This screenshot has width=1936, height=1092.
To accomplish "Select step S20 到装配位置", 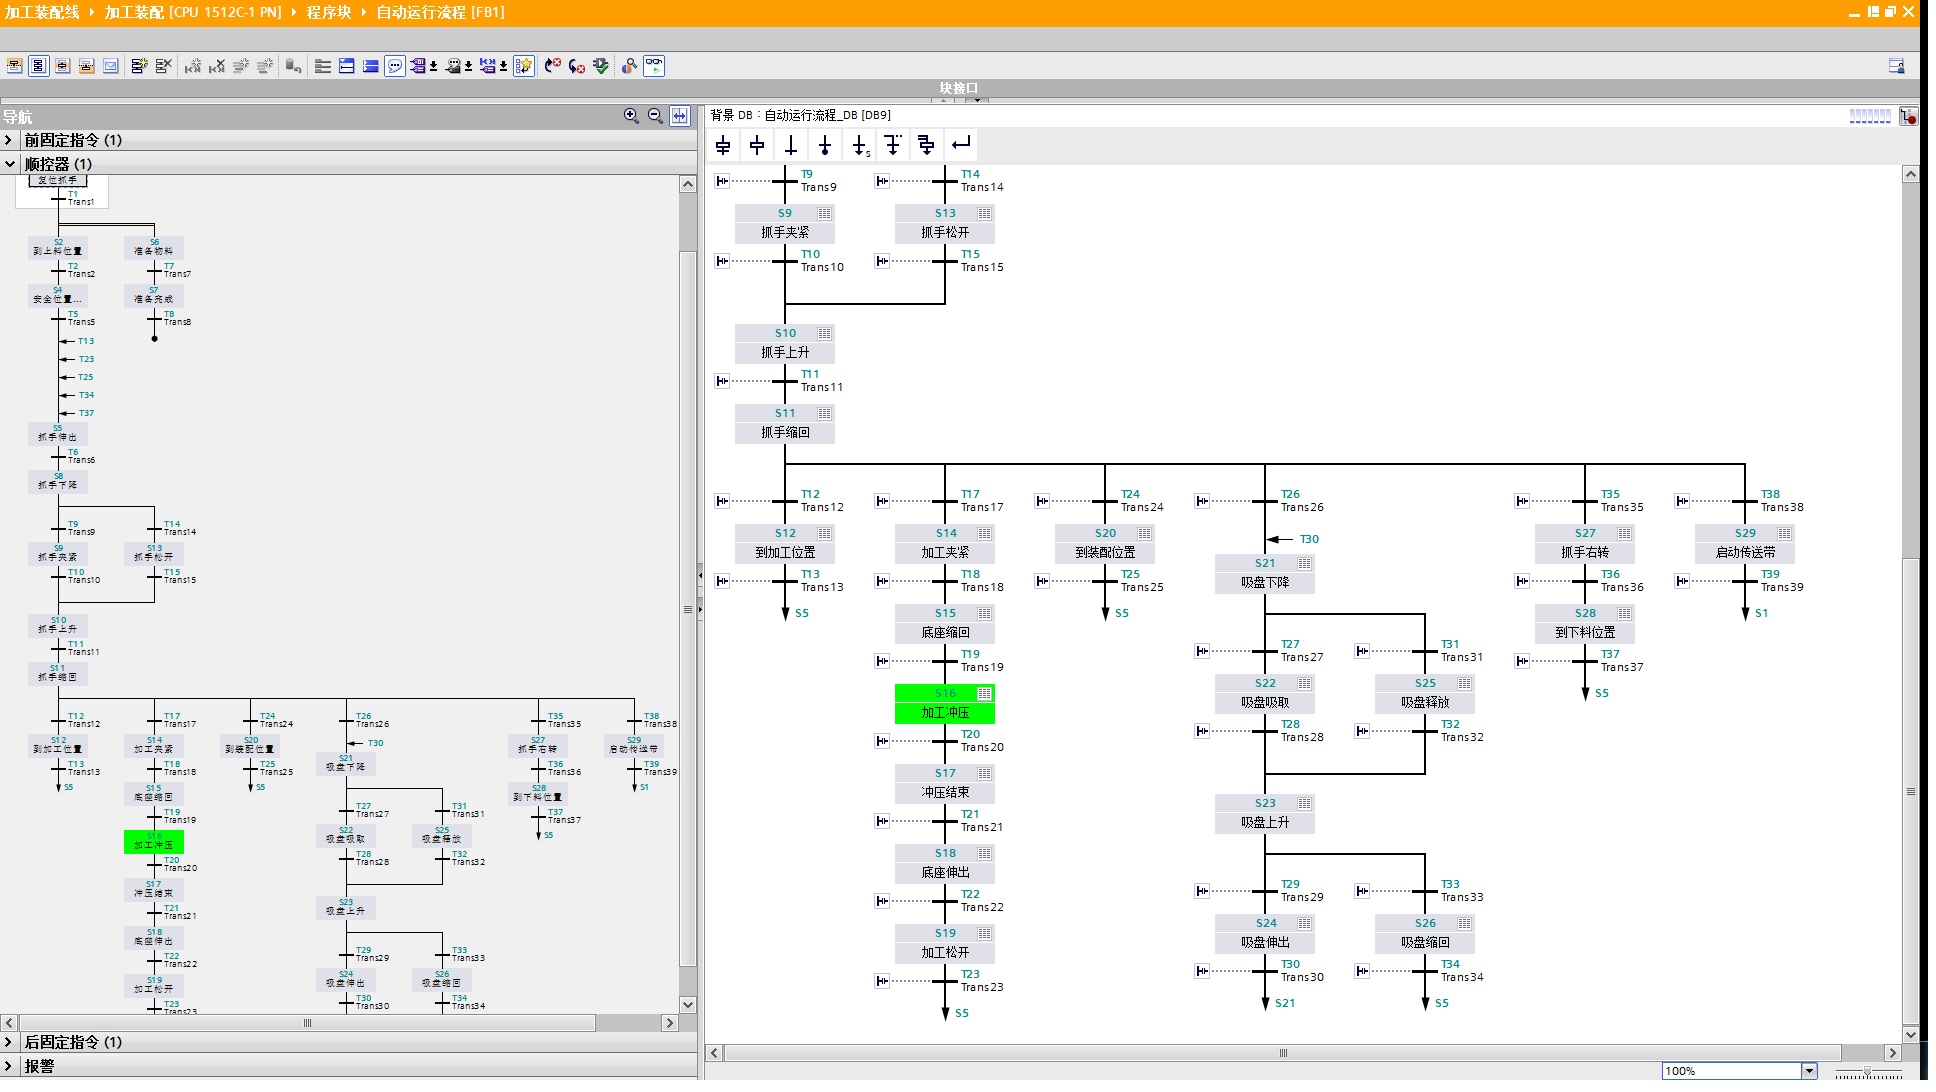I will click(1105, 543).
